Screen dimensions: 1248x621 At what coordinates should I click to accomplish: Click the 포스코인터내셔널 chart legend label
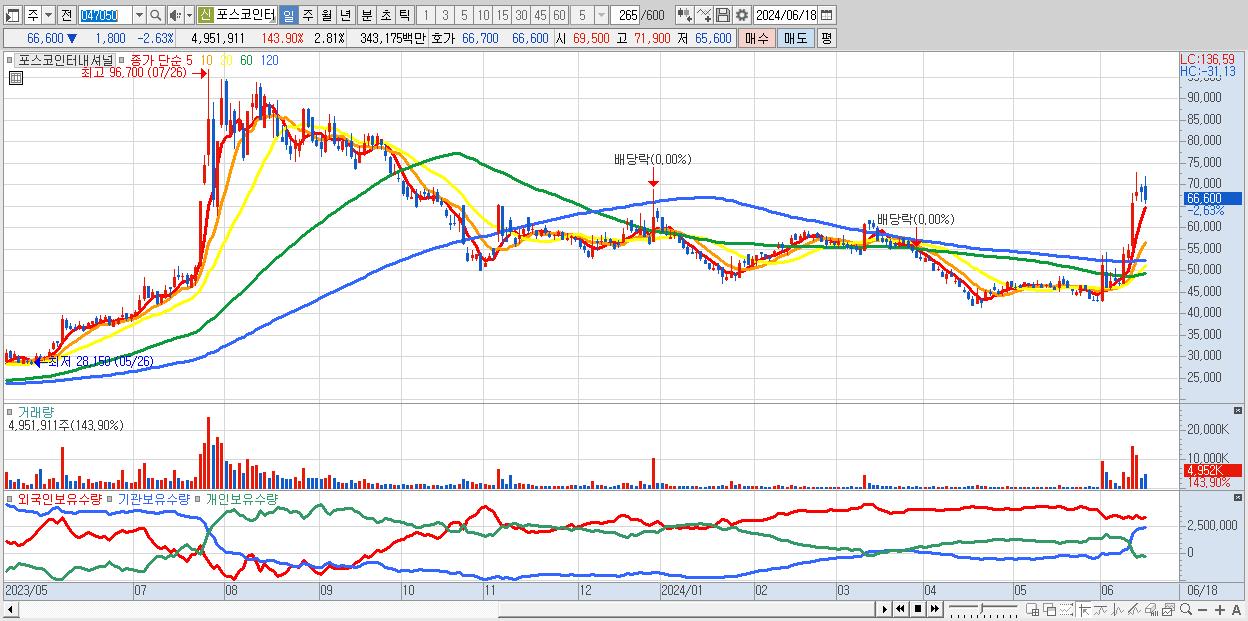(x=65, y=60)
